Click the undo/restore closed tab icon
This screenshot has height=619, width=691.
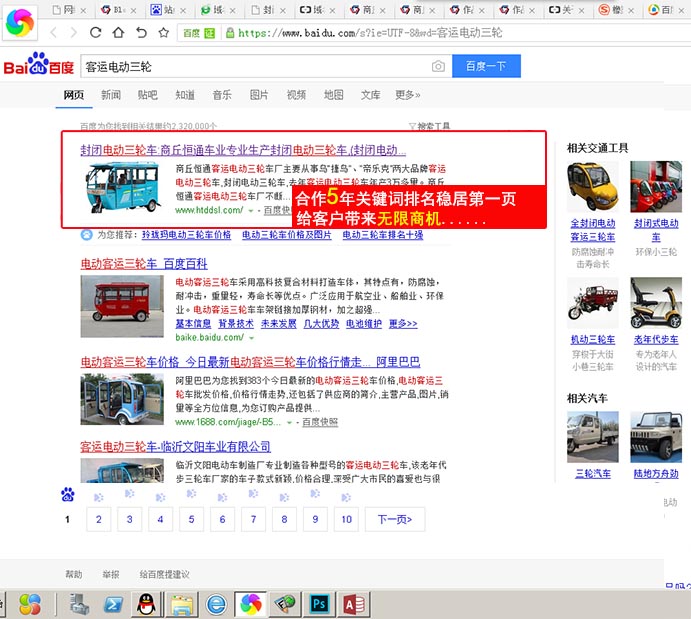141,32
